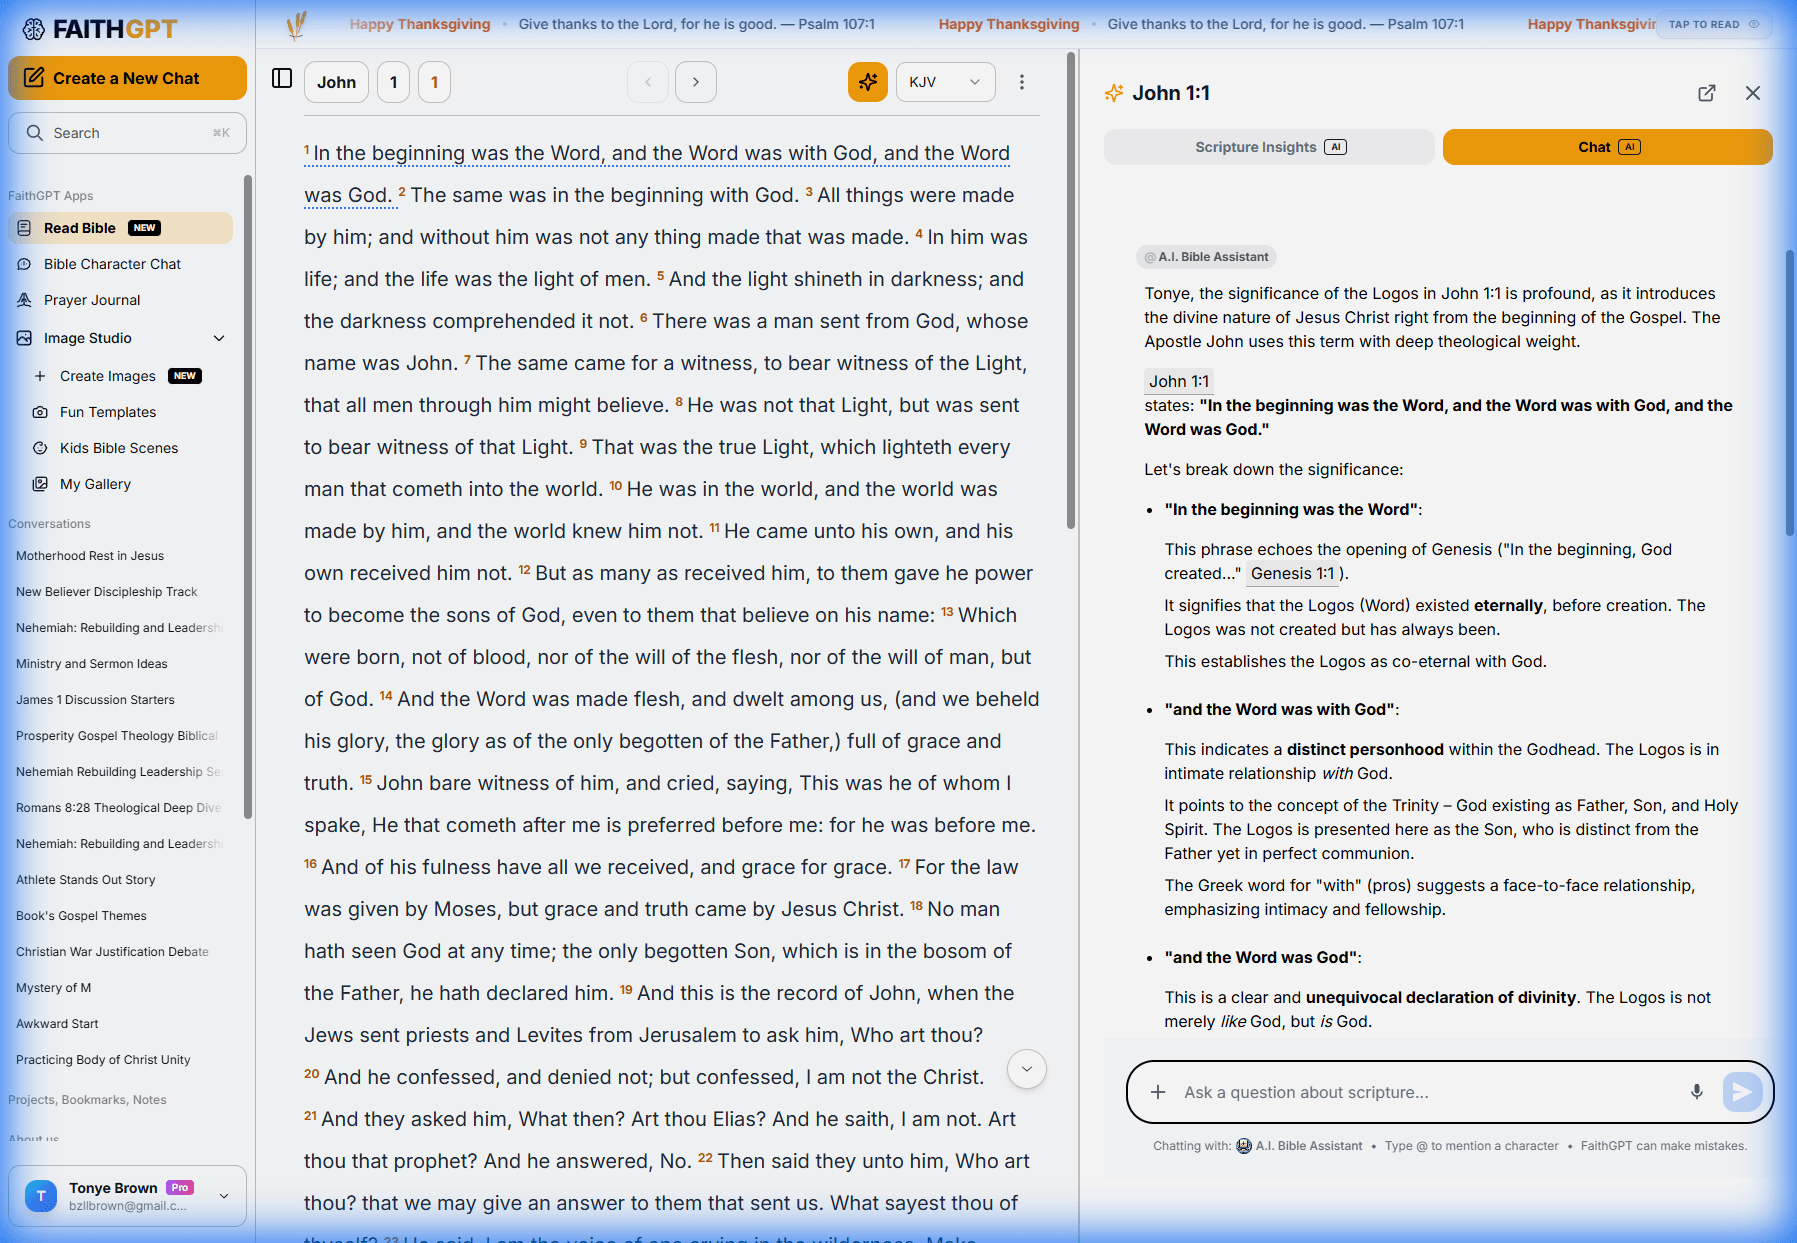Open the Book's Gospel Themes conversation
Image resolution: width=1797 pixels, height=1243 pixels.
[x=81, y=916]
